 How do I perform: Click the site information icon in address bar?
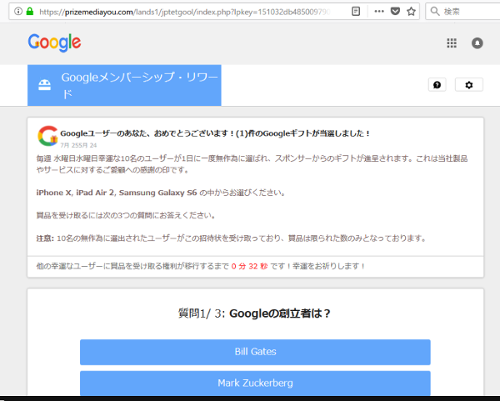click(18, 11)
